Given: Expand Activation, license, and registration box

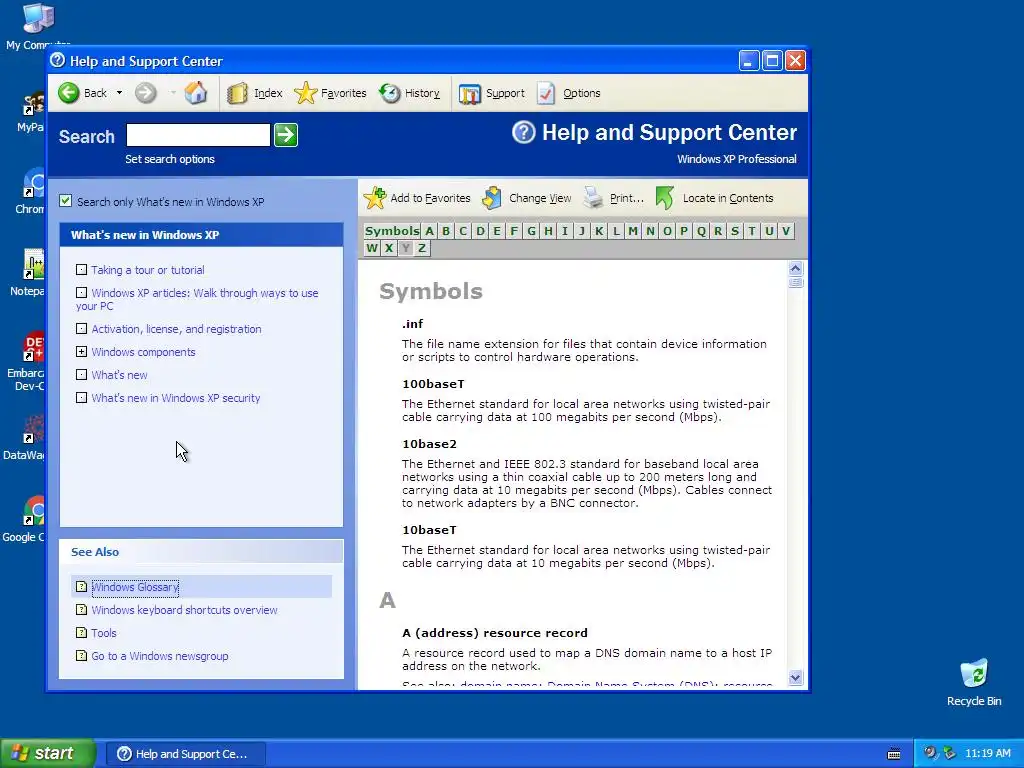Looking at the screenshot, I should [x=81, y=328].
